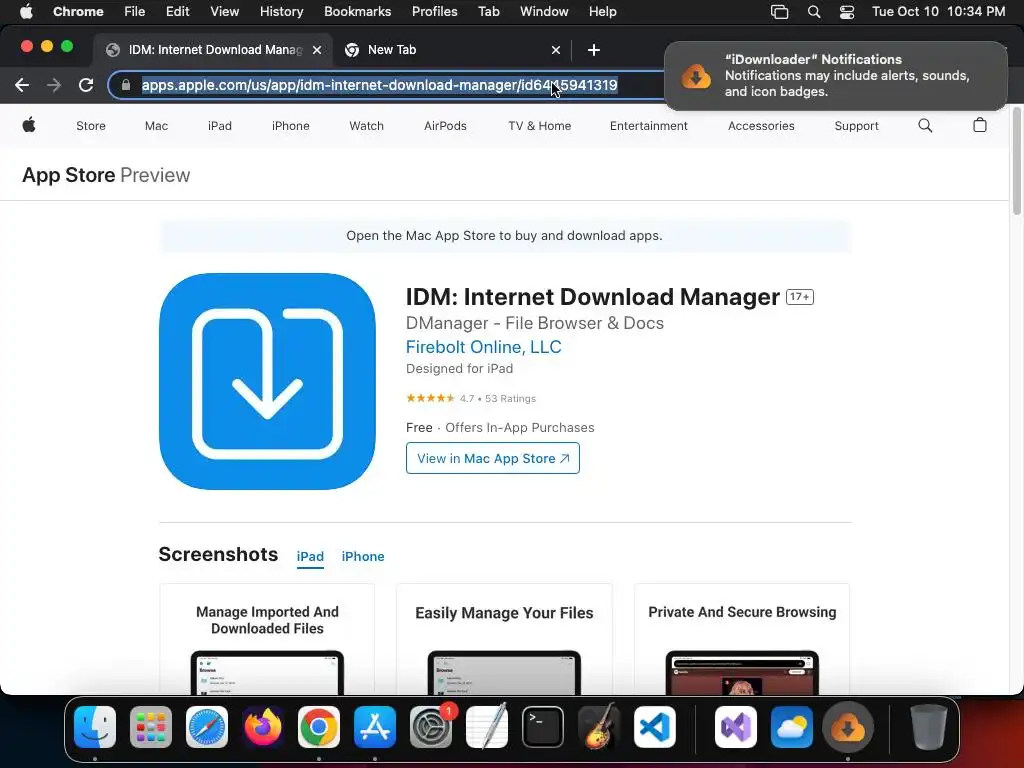Open the Apple site search magnifier icon

tap(925, 125)
